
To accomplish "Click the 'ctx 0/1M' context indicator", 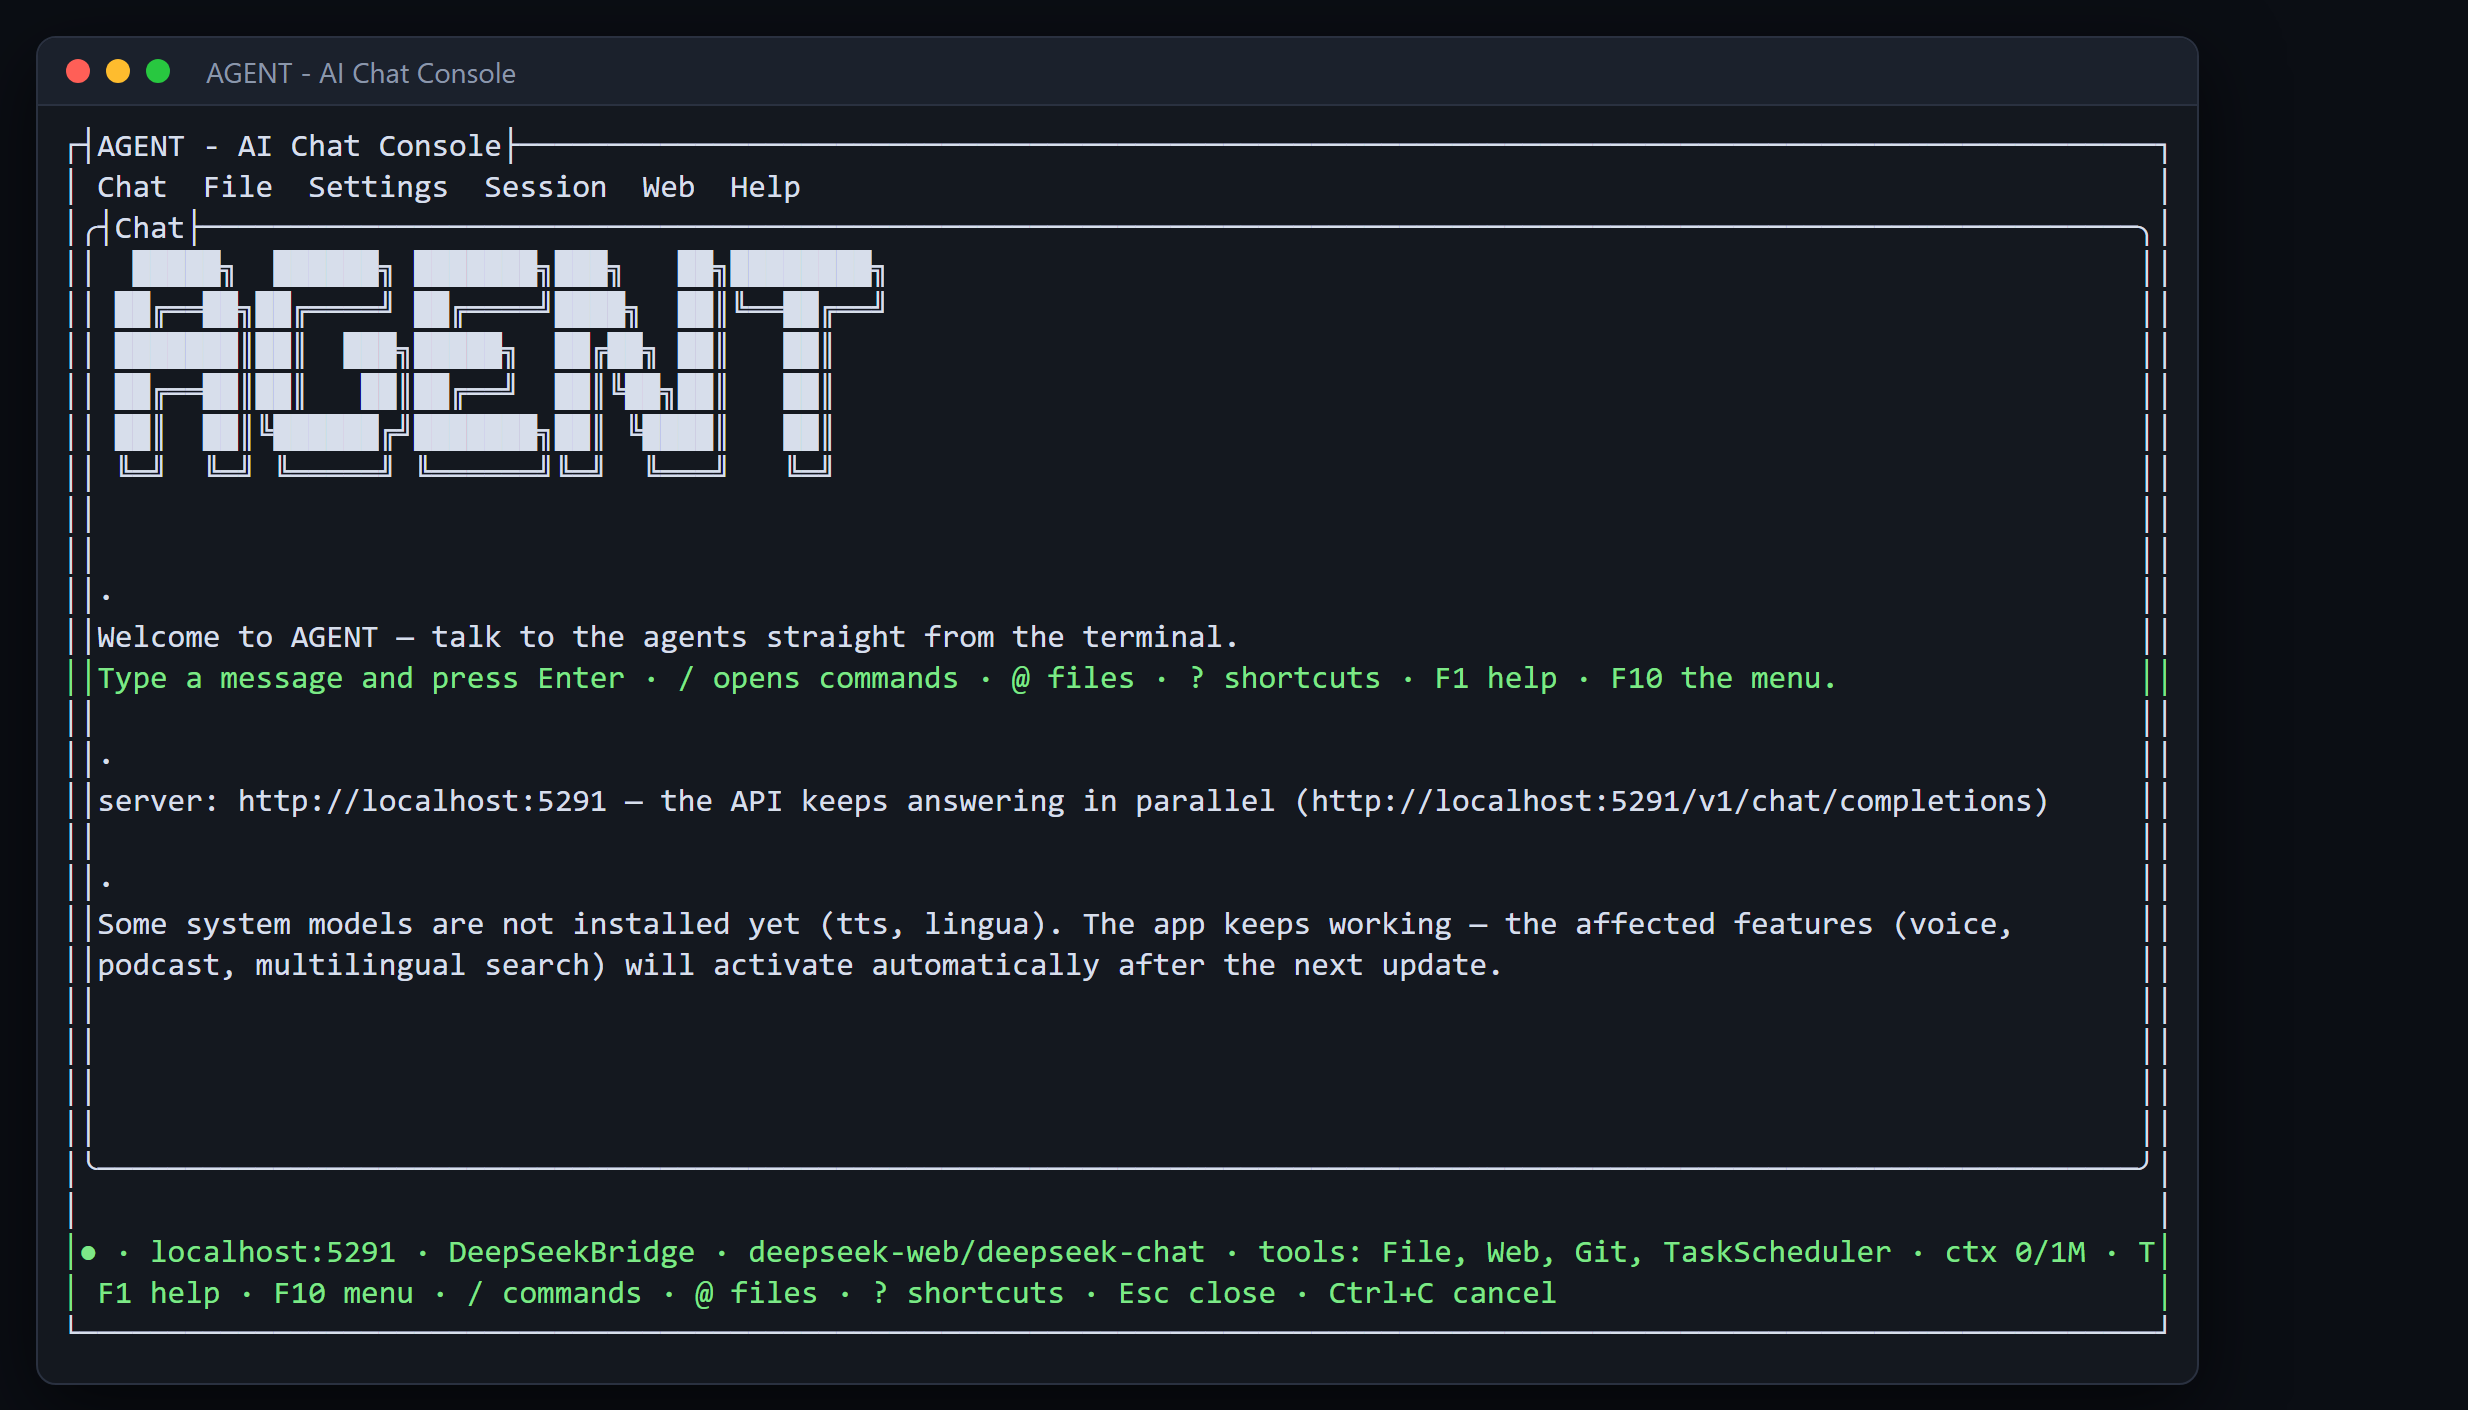I will tap(2016, 1252).
